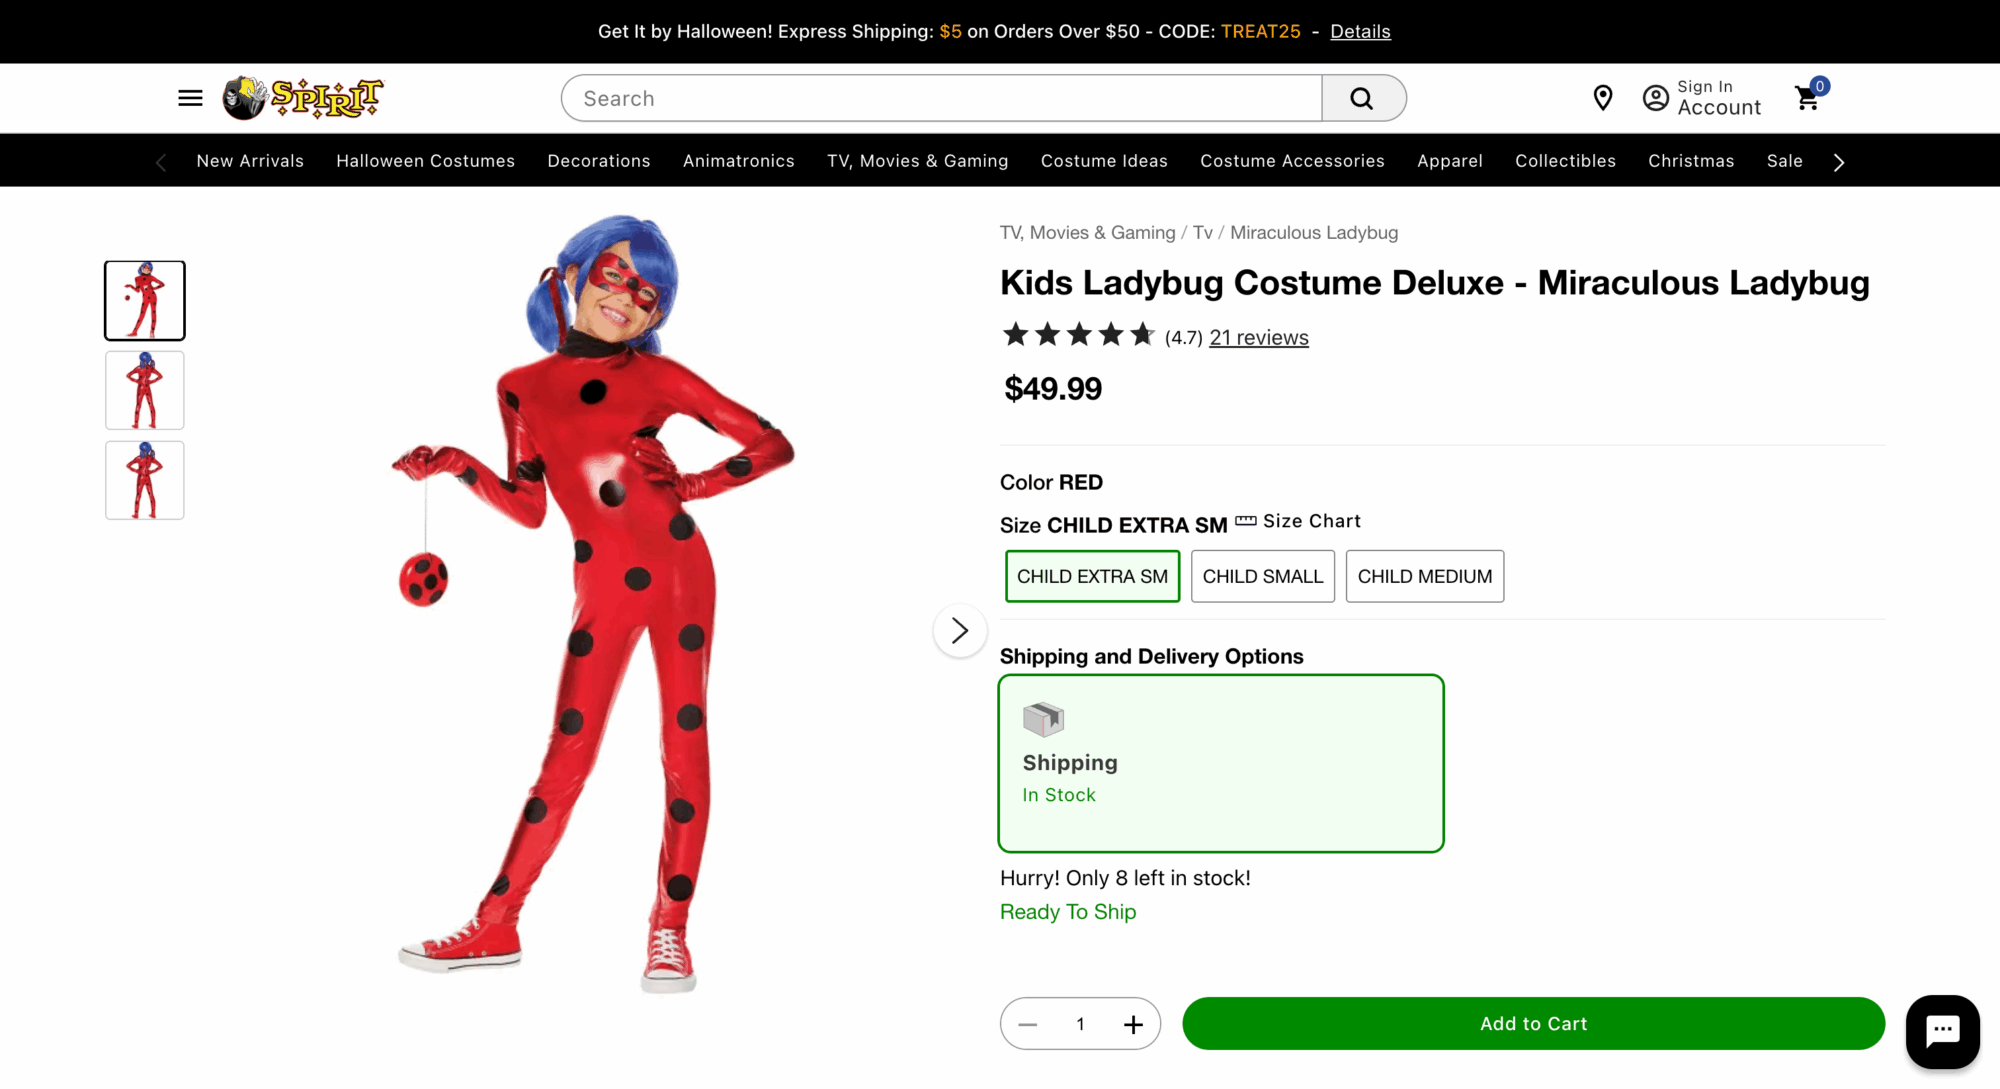Click the account profile icon

point(1656,98)
